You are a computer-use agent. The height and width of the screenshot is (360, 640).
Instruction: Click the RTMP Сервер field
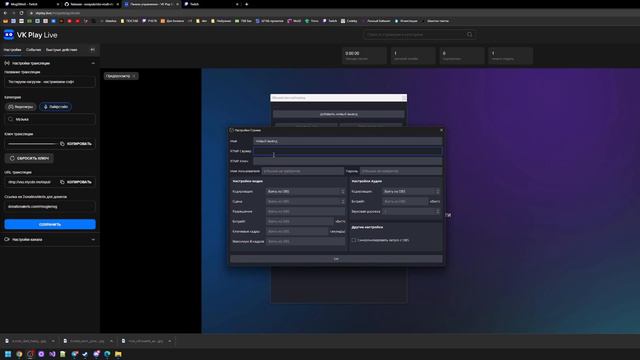[347, 151]
